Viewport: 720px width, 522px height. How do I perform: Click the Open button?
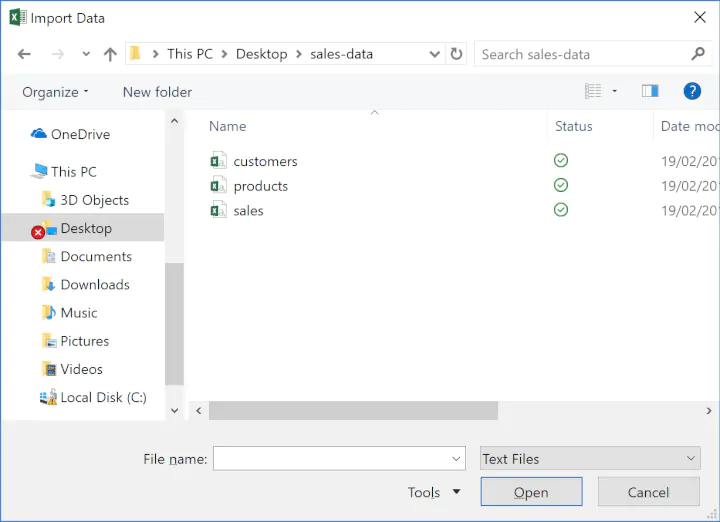[x=531, y=492]
